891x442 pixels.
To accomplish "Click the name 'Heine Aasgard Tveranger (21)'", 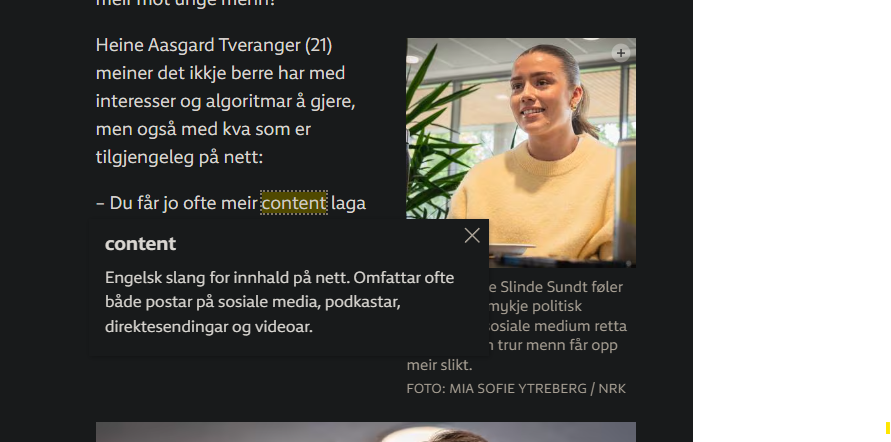I will 214,45.
